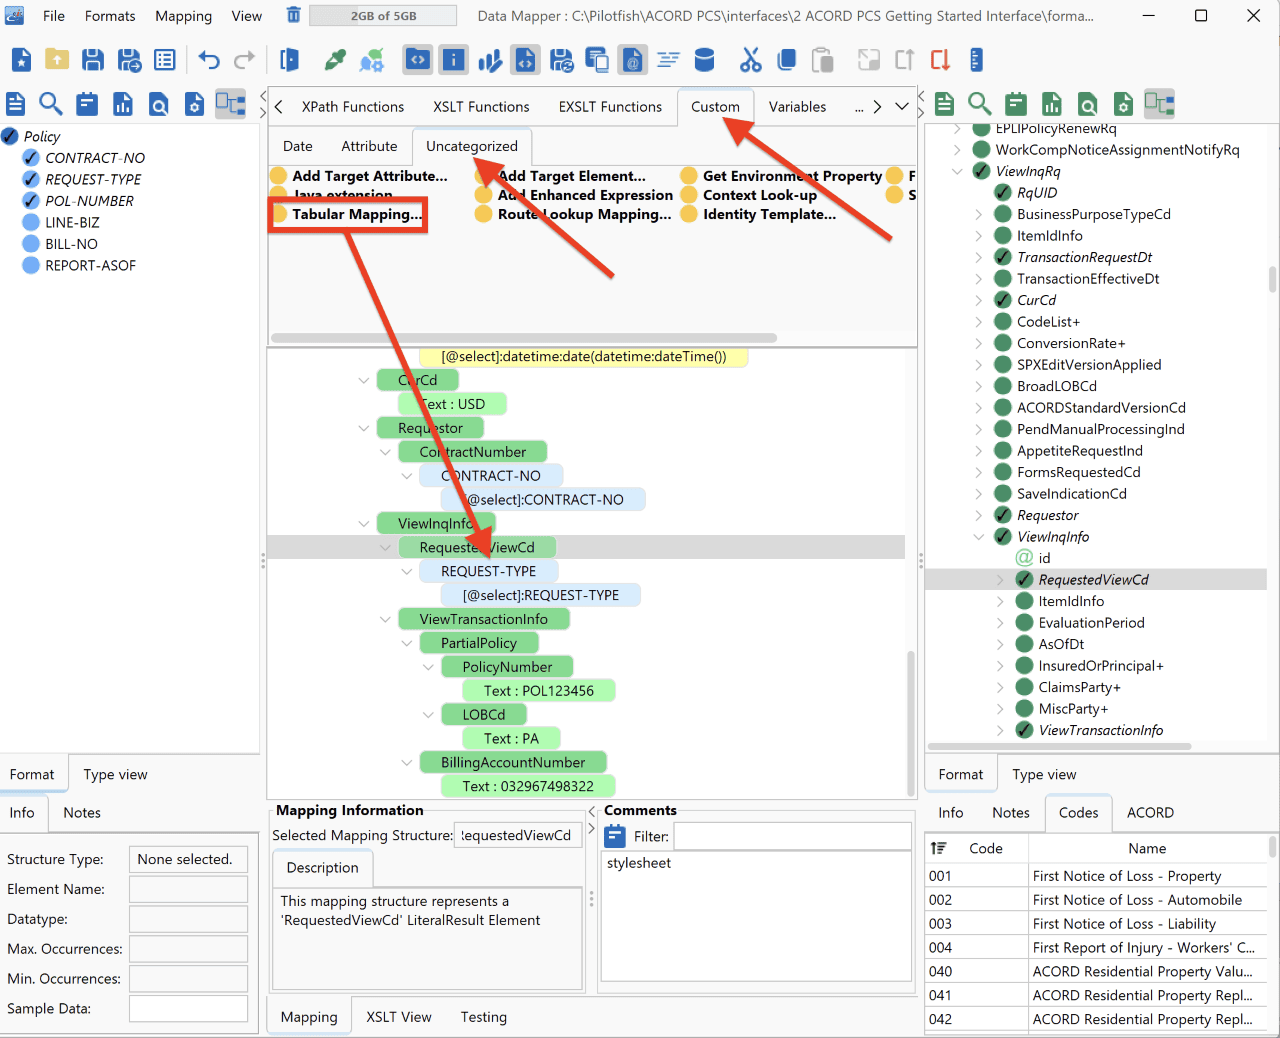Open the XSLT View tab

(399, 1017)
